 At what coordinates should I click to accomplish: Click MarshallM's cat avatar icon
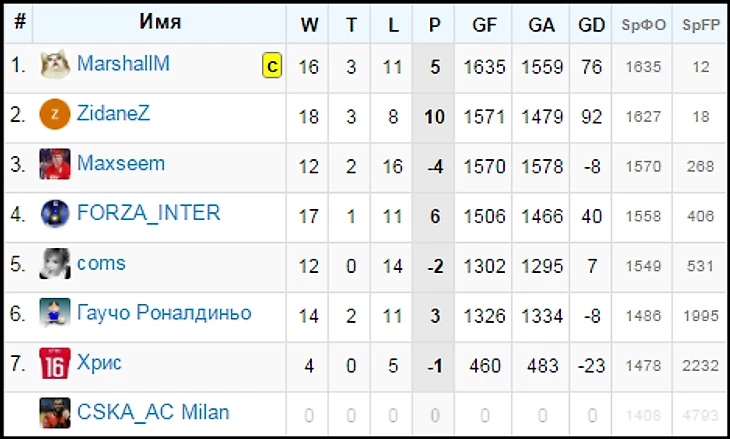[x=55, y=65]
